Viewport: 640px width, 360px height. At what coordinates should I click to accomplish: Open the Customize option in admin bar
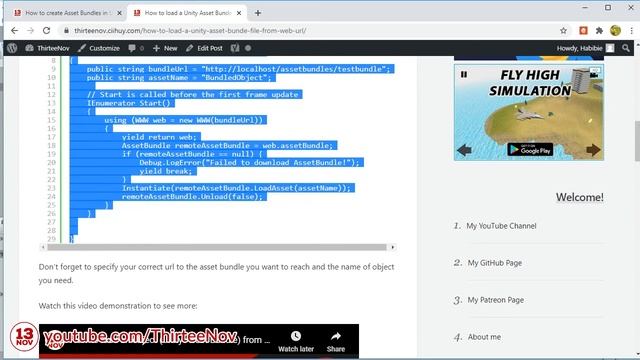pos(99,48)
